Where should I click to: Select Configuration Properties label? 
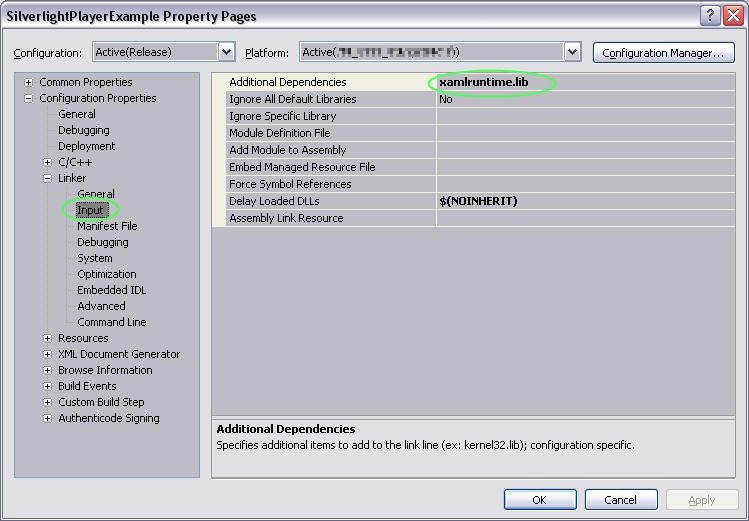point(97,98)
